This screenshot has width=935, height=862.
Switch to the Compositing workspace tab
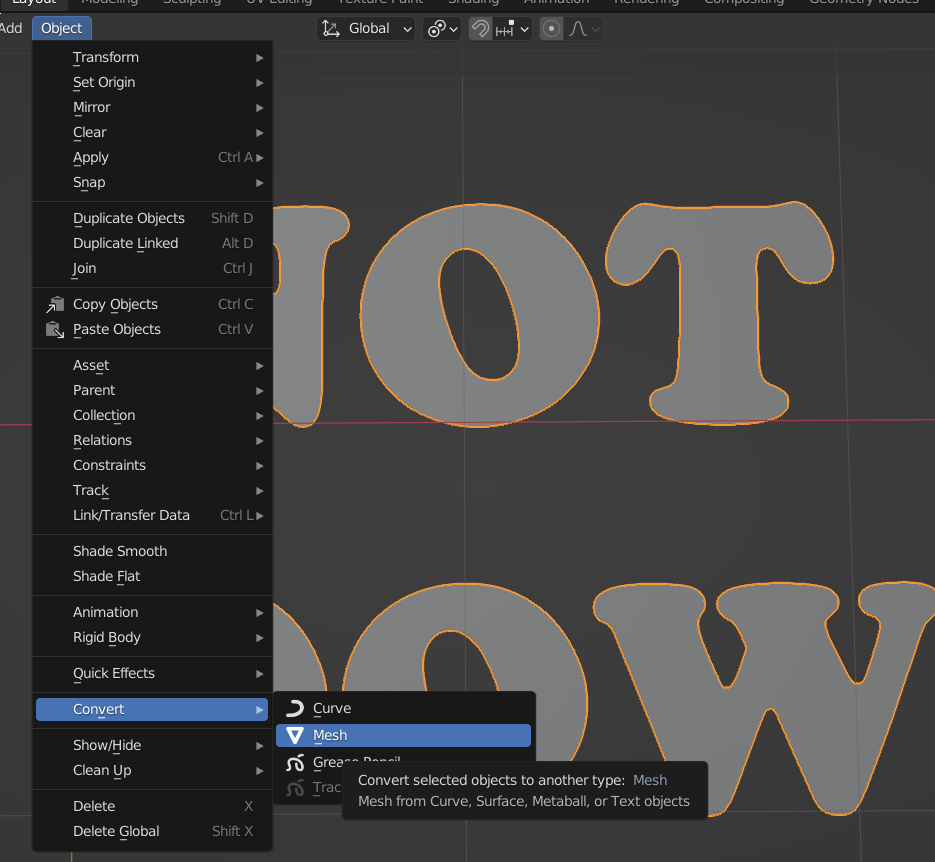click(744, 2)
